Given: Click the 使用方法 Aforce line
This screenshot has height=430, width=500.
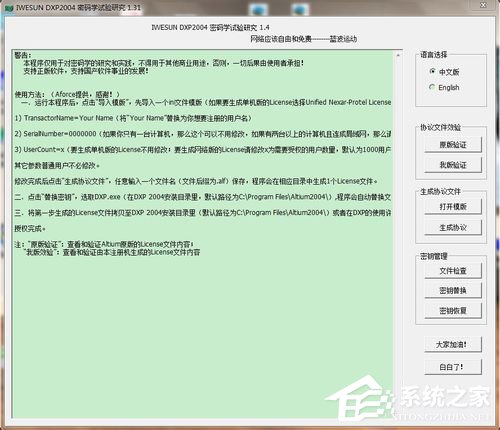Looking at the screenshot, I should [67, 94].
